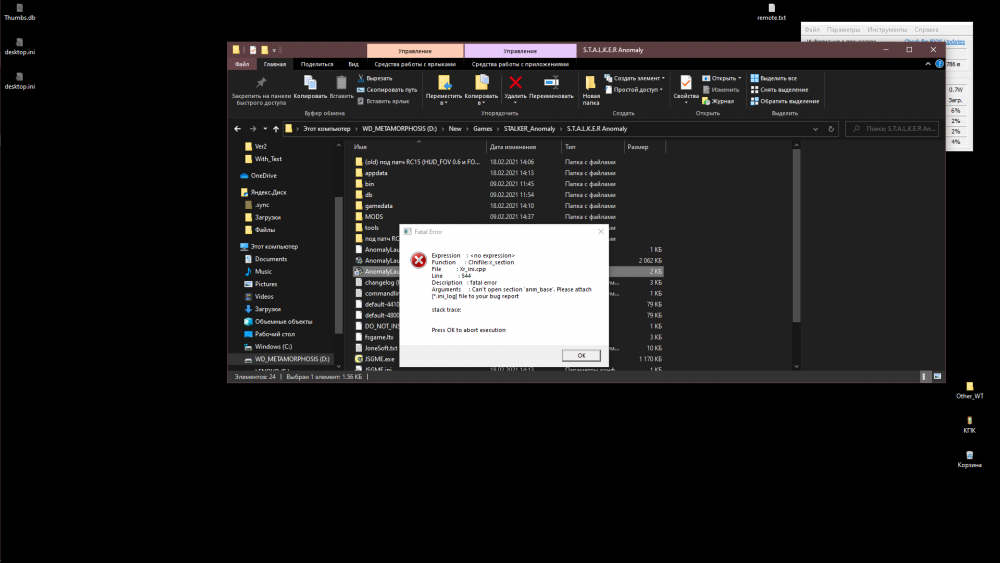1000x563 pixels.
Task: Sort by the Дата изменения column header
Action: tap(513, 147)
